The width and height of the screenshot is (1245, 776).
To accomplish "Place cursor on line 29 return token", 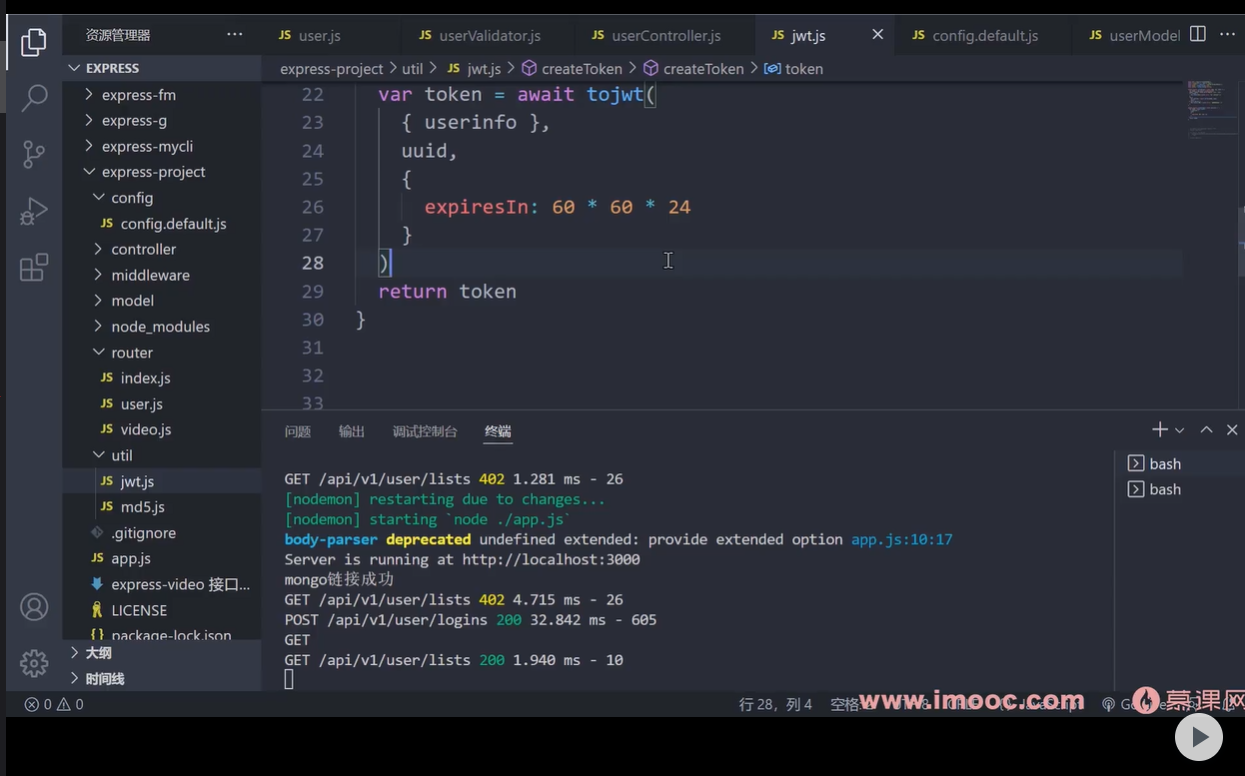I will tap(447, 292).
